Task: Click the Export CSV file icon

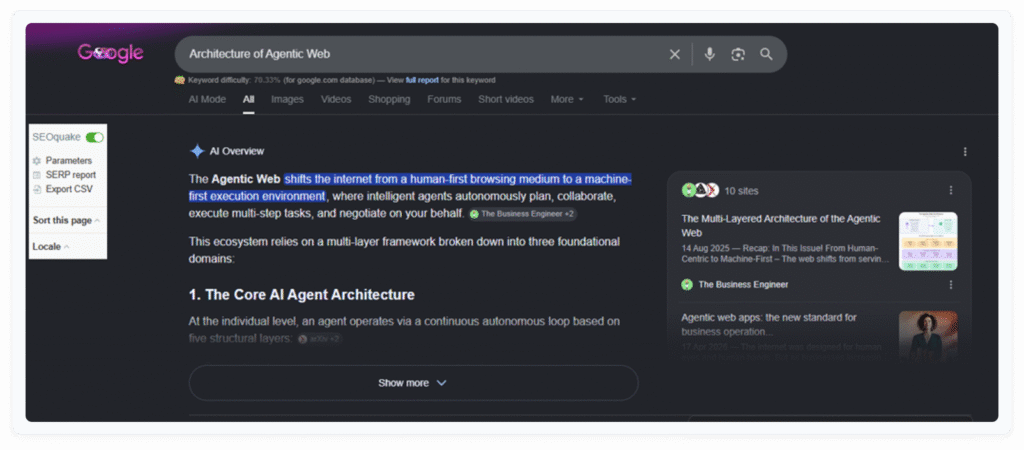Action: 37,189
